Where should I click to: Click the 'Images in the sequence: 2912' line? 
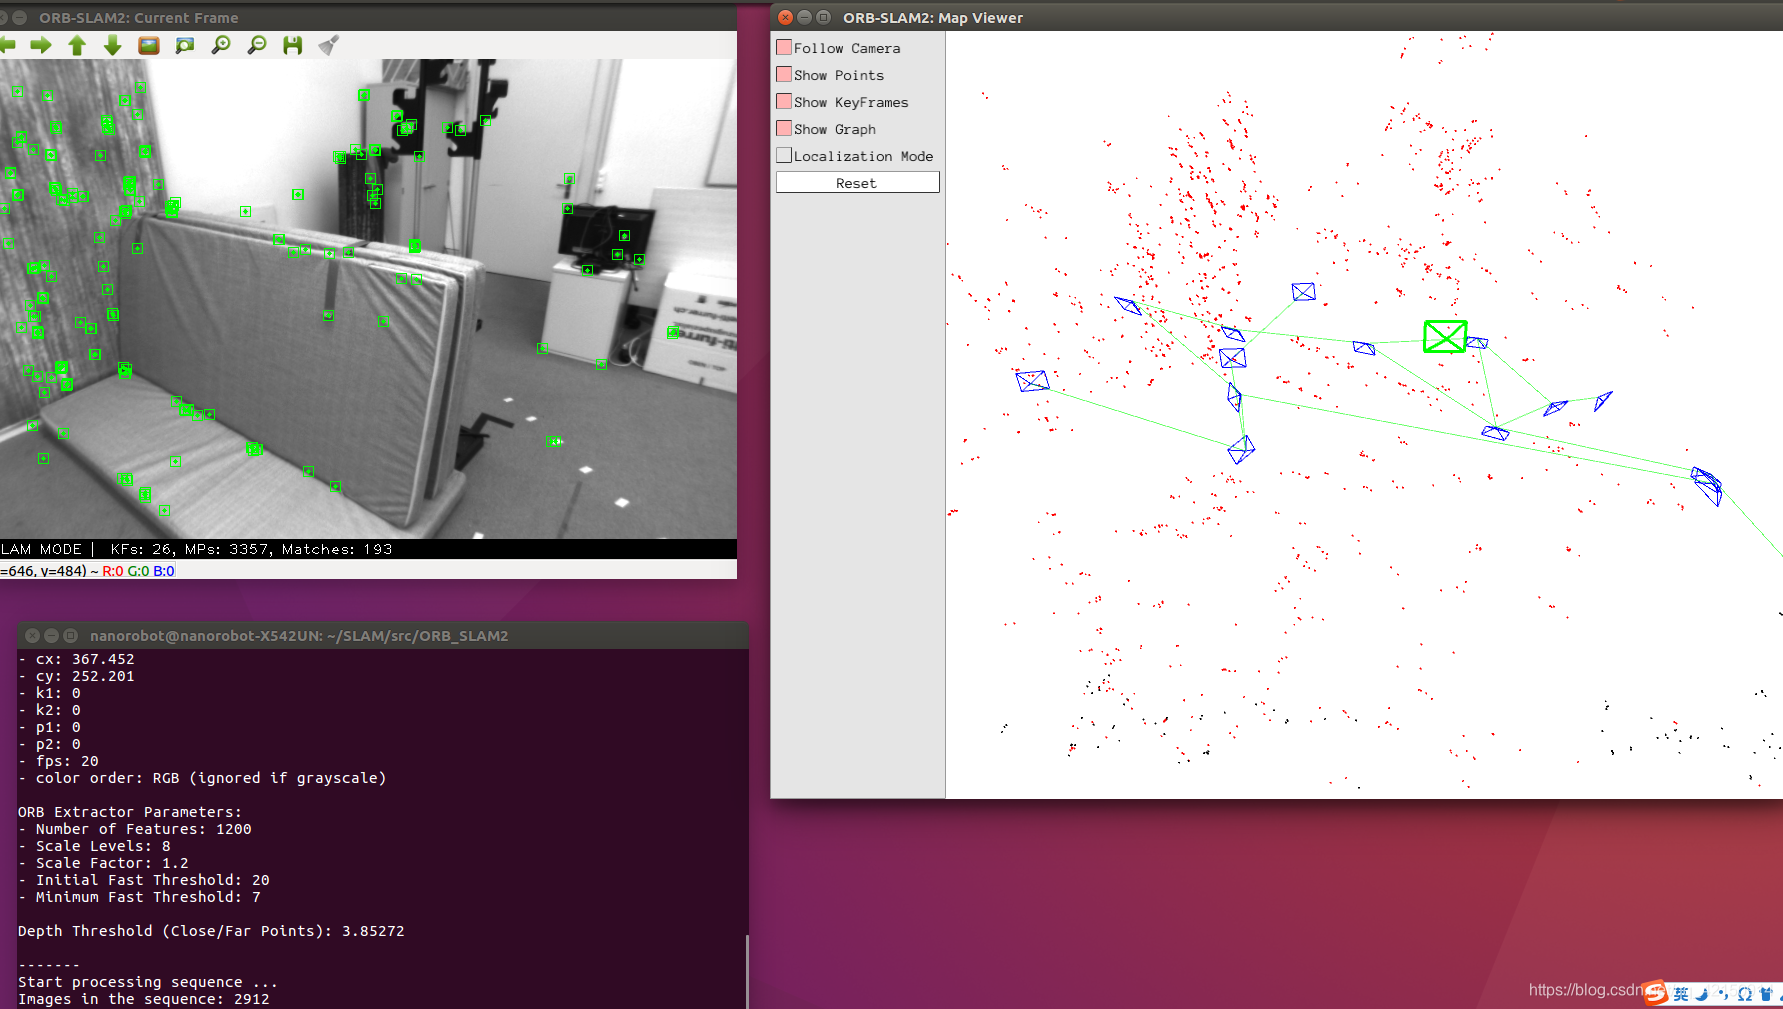(x=144, y=999)
